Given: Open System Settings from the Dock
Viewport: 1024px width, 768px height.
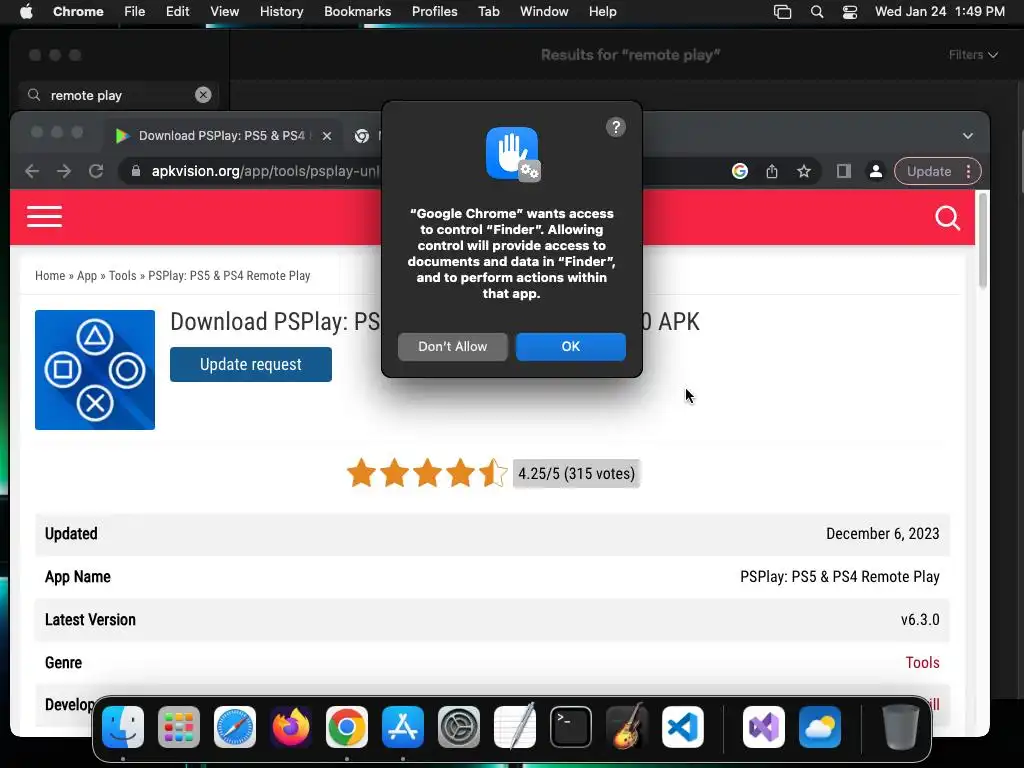Looking at the screenshot, I should (458, 727).
